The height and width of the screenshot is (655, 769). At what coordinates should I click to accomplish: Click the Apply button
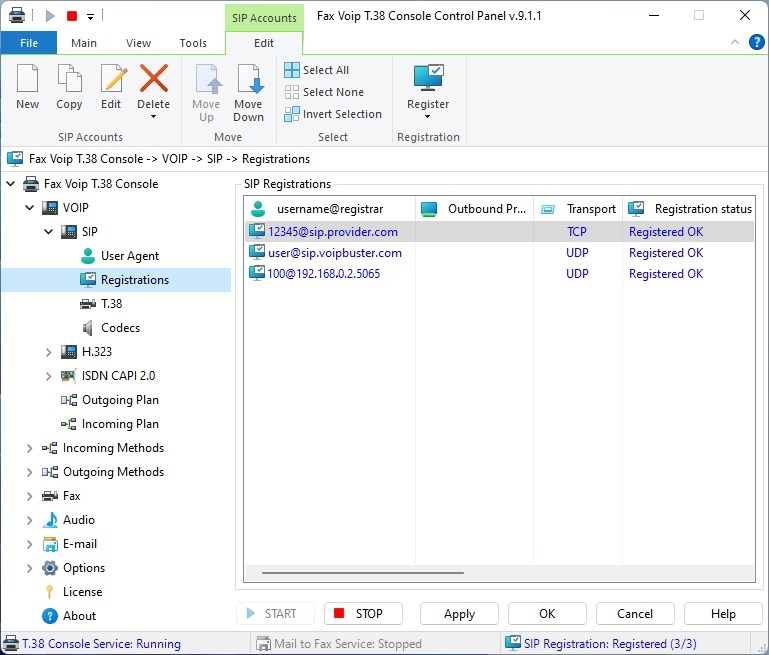459,614
